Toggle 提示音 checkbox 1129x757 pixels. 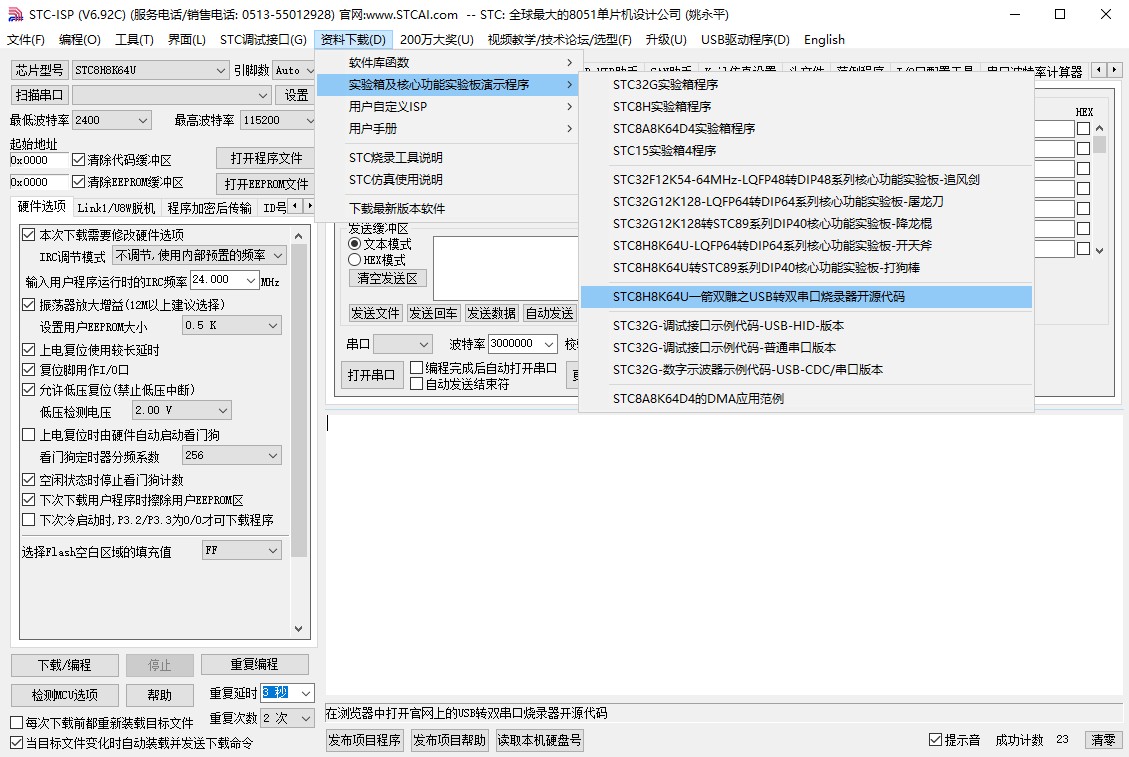point(935,740)
